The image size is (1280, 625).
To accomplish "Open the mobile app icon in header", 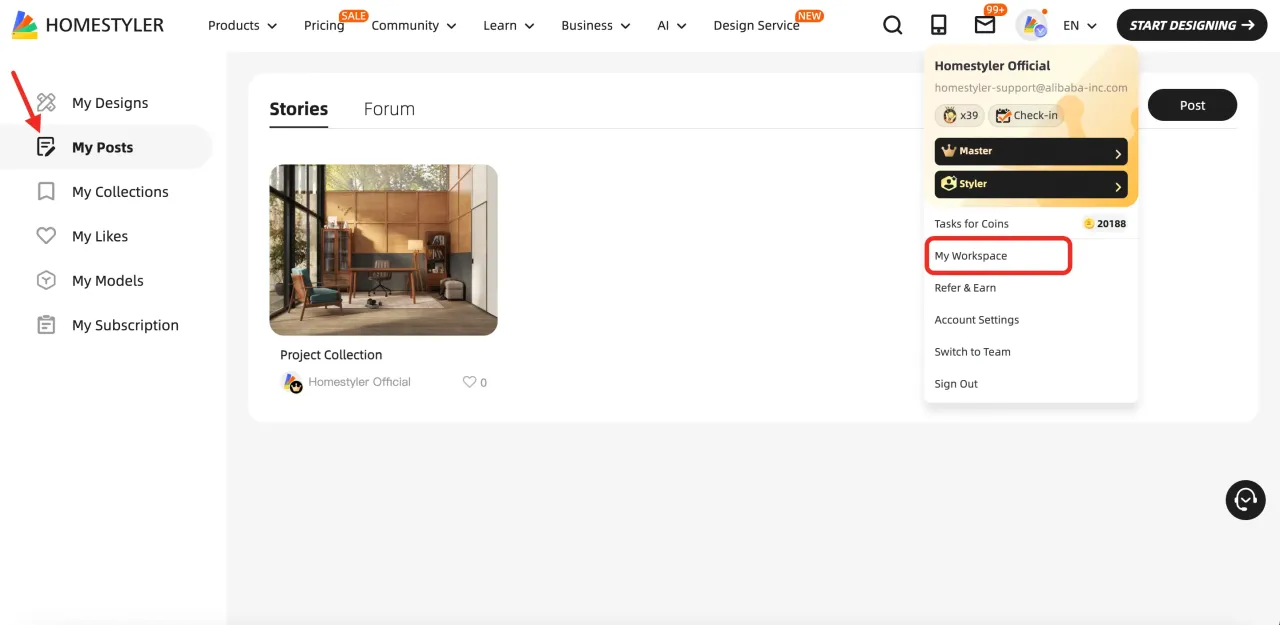I will click(x=938, y=25).
